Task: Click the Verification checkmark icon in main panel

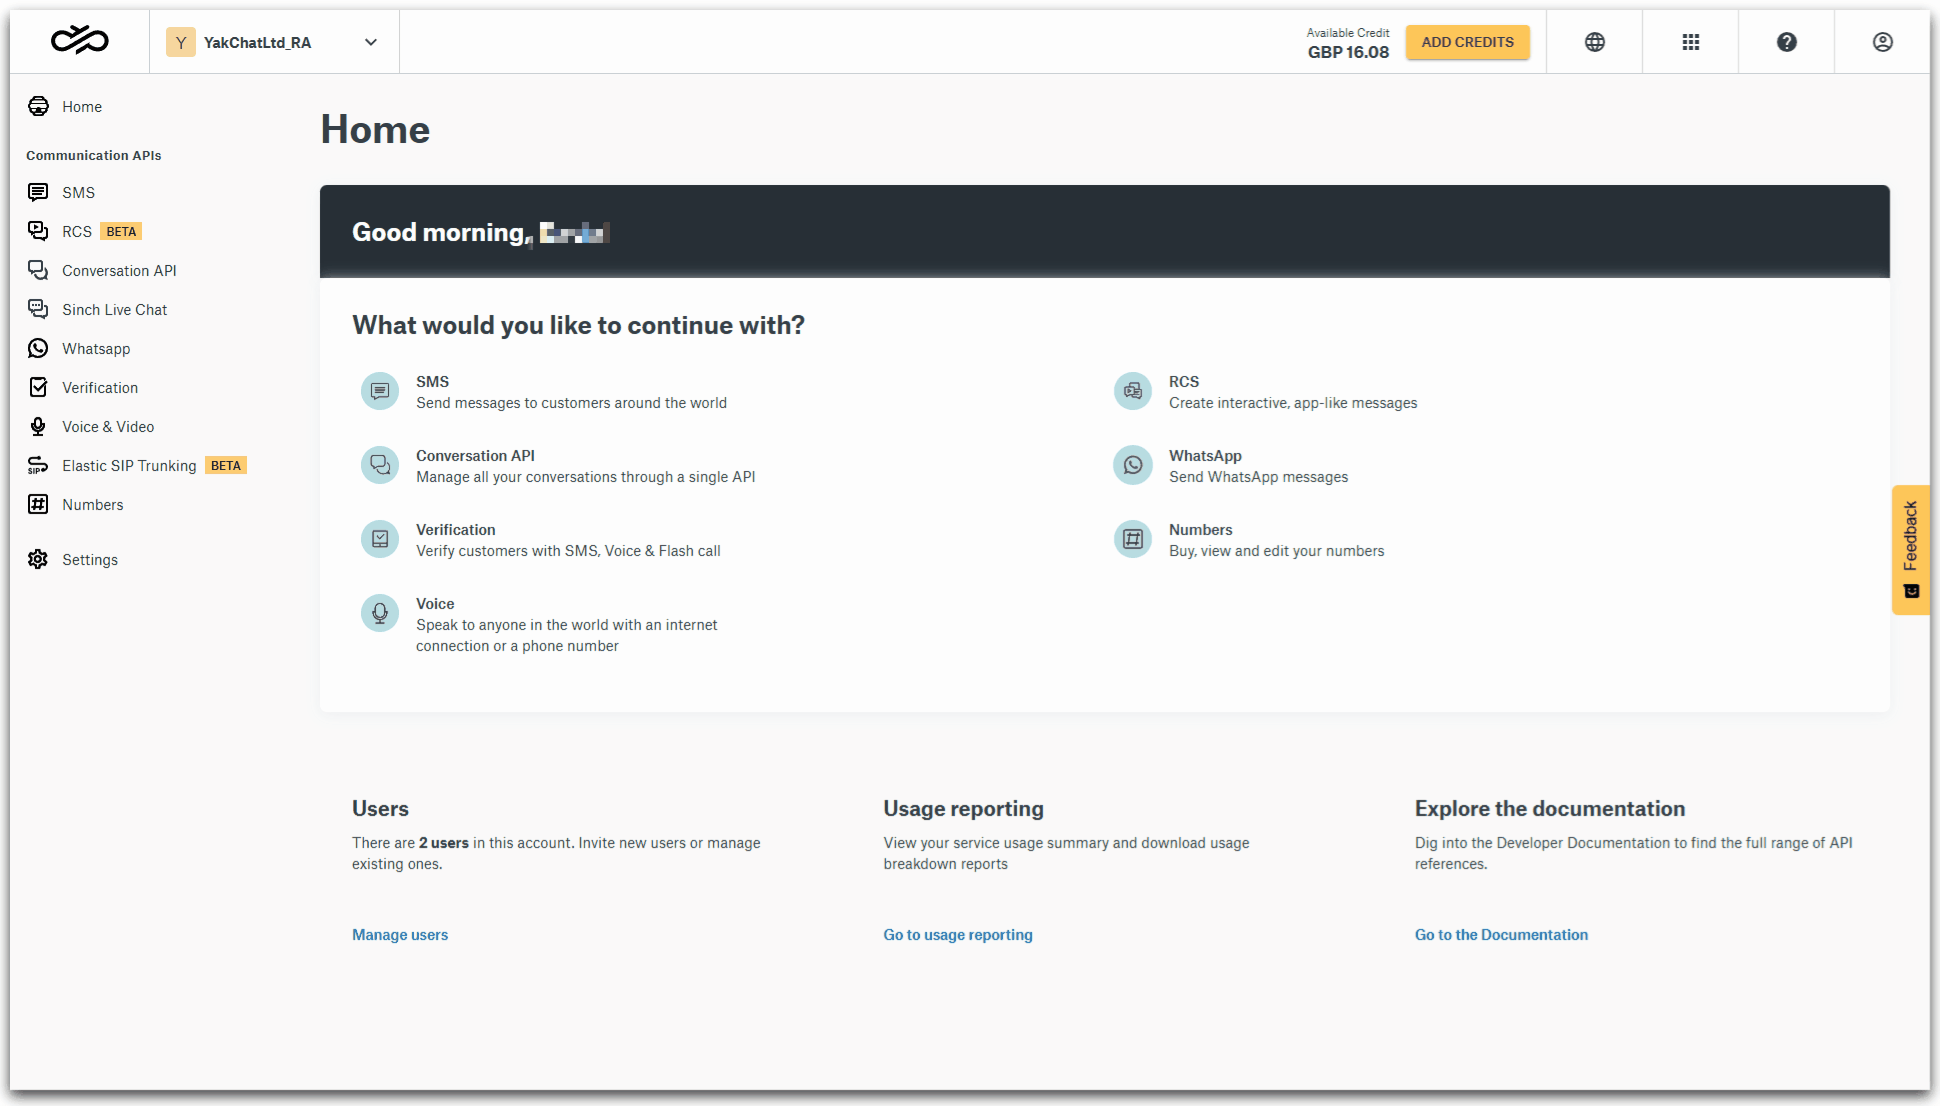Action: 380,539
